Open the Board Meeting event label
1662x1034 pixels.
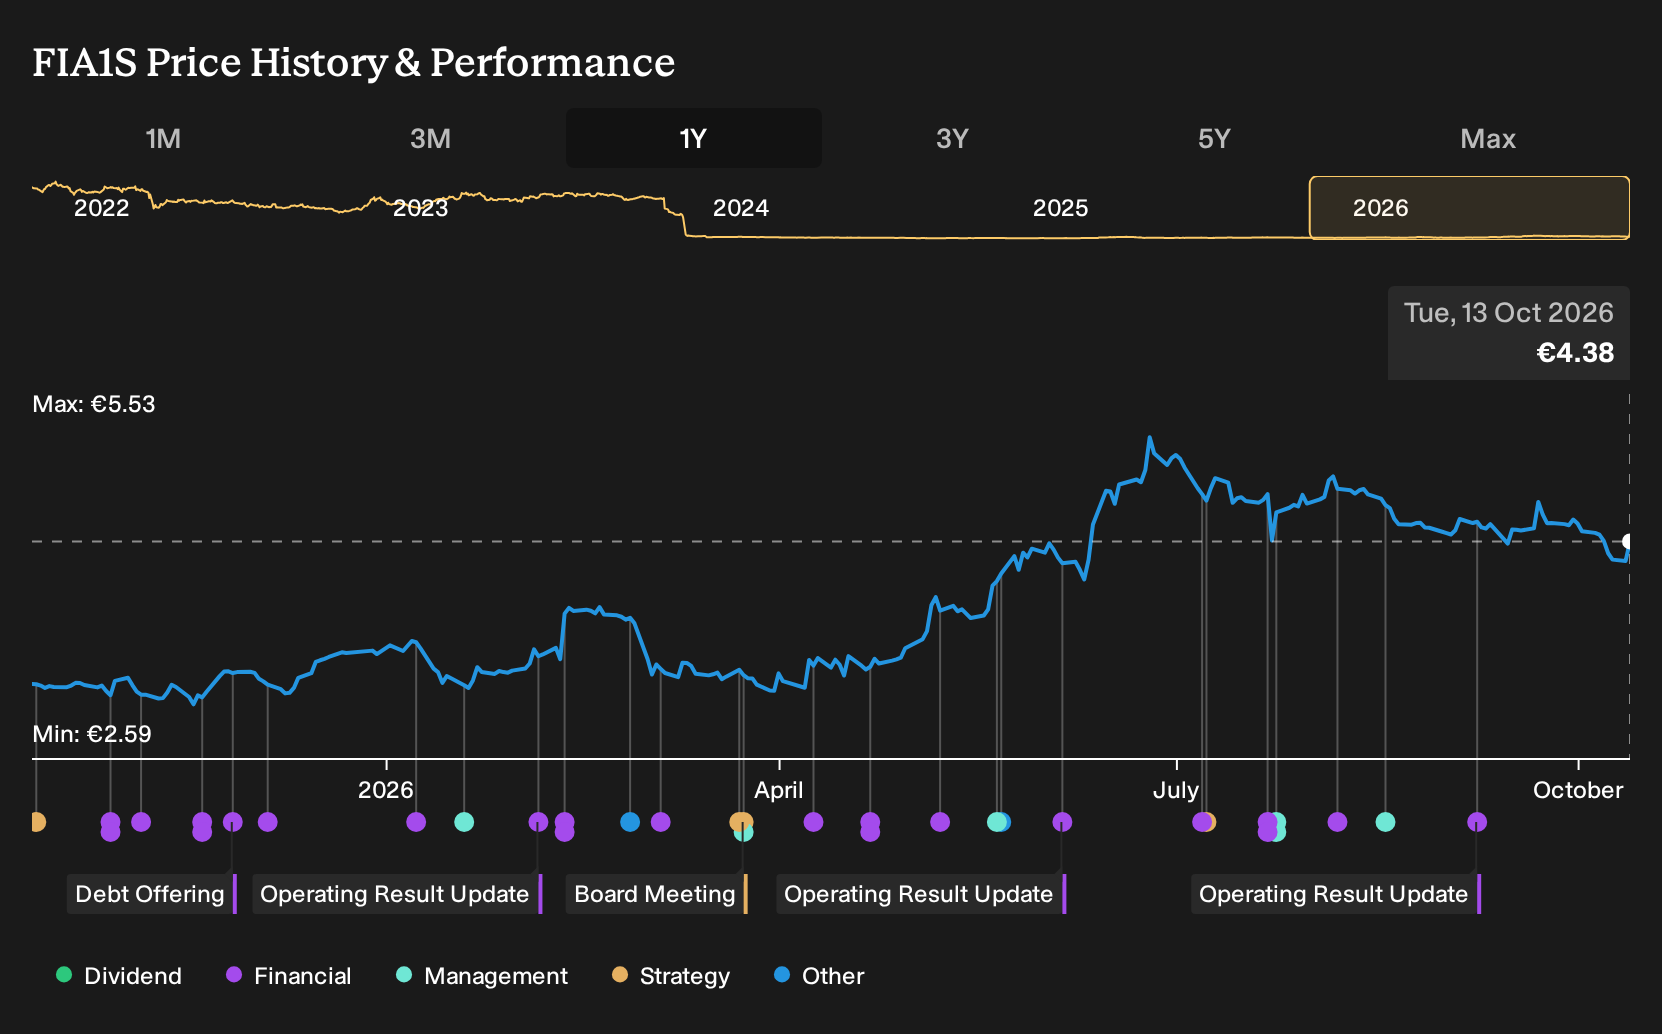(657, 894)
